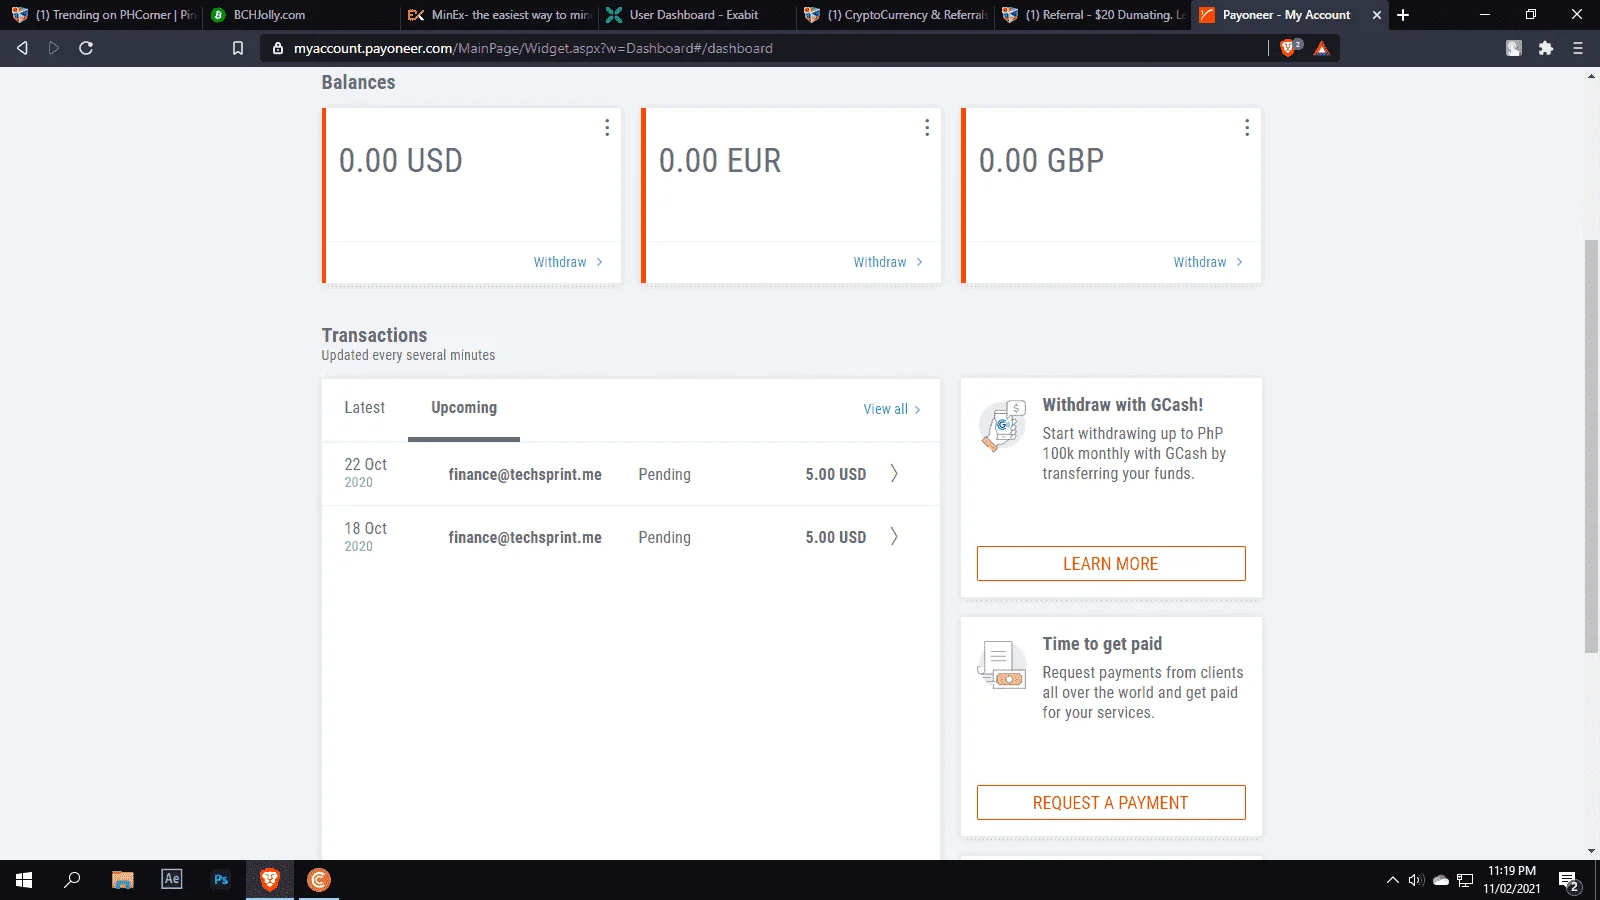Screen dimensions: 1600x900
Task: Withdraw from the USD balance
Action: (x=568, y=262)
